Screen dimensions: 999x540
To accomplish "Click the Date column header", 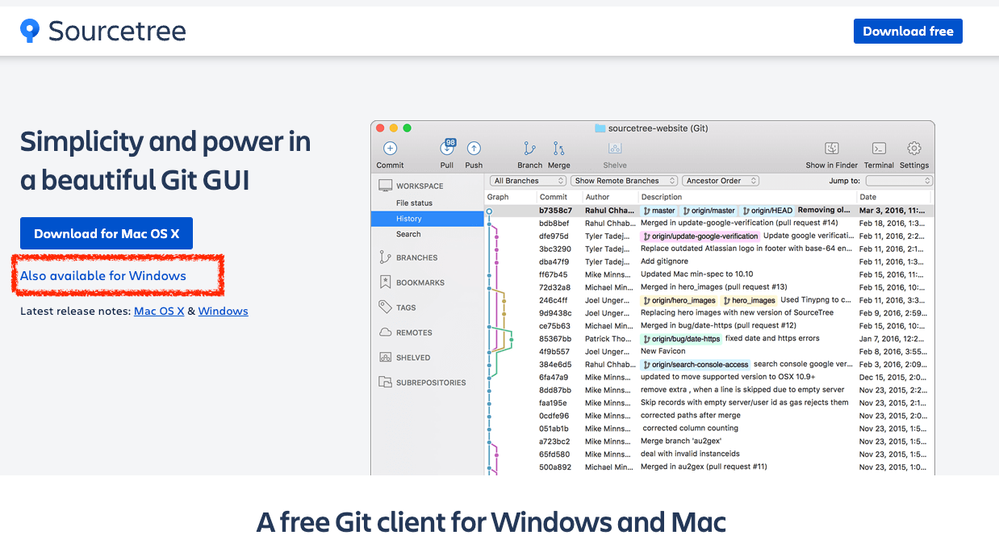I will (868, 197).
